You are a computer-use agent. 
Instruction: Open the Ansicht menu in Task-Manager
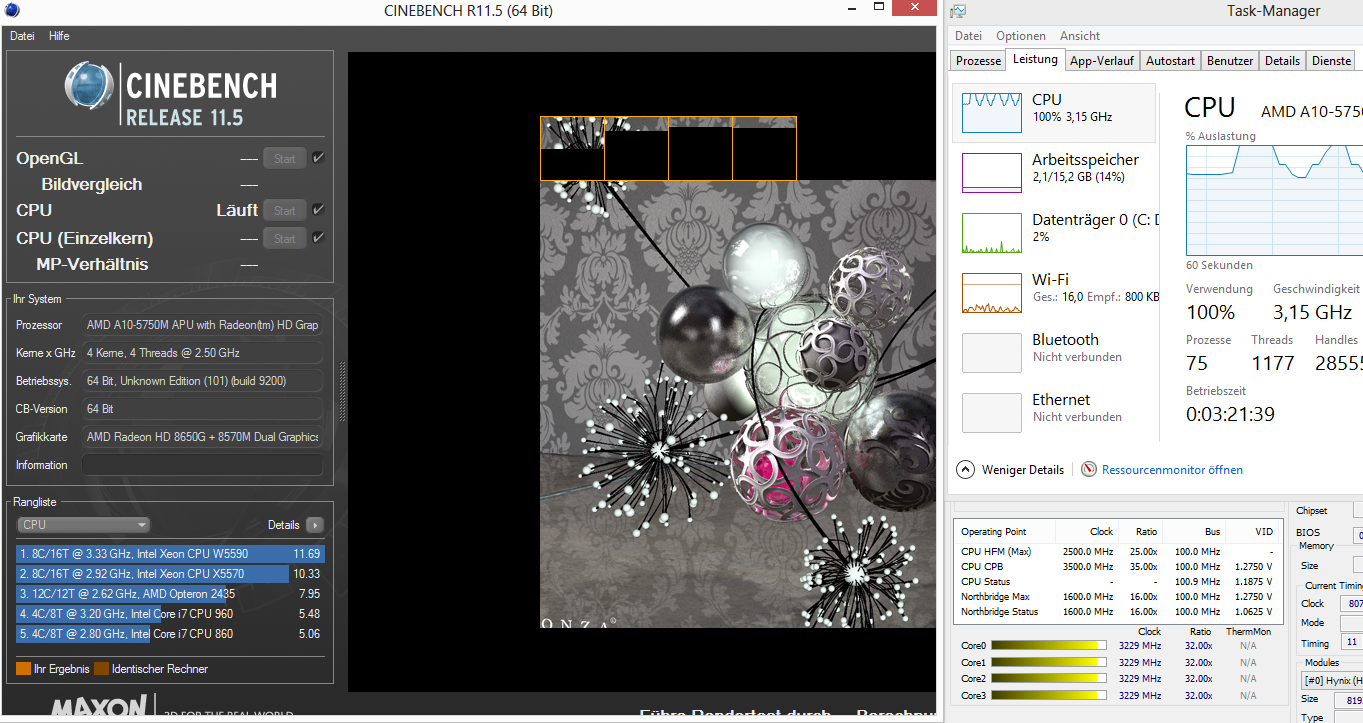click(1080, 36)
